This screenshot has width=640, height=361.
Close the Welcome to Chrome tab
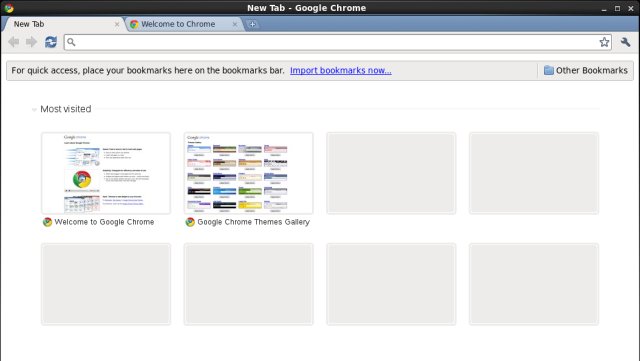(x=235, y=24)
